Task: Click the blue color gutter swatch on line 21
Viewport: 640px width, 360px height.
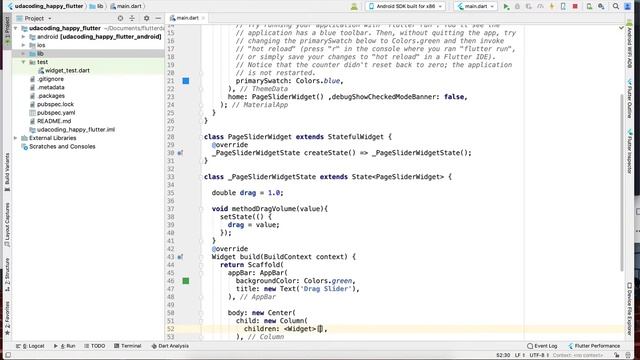Action: point(186,81)
